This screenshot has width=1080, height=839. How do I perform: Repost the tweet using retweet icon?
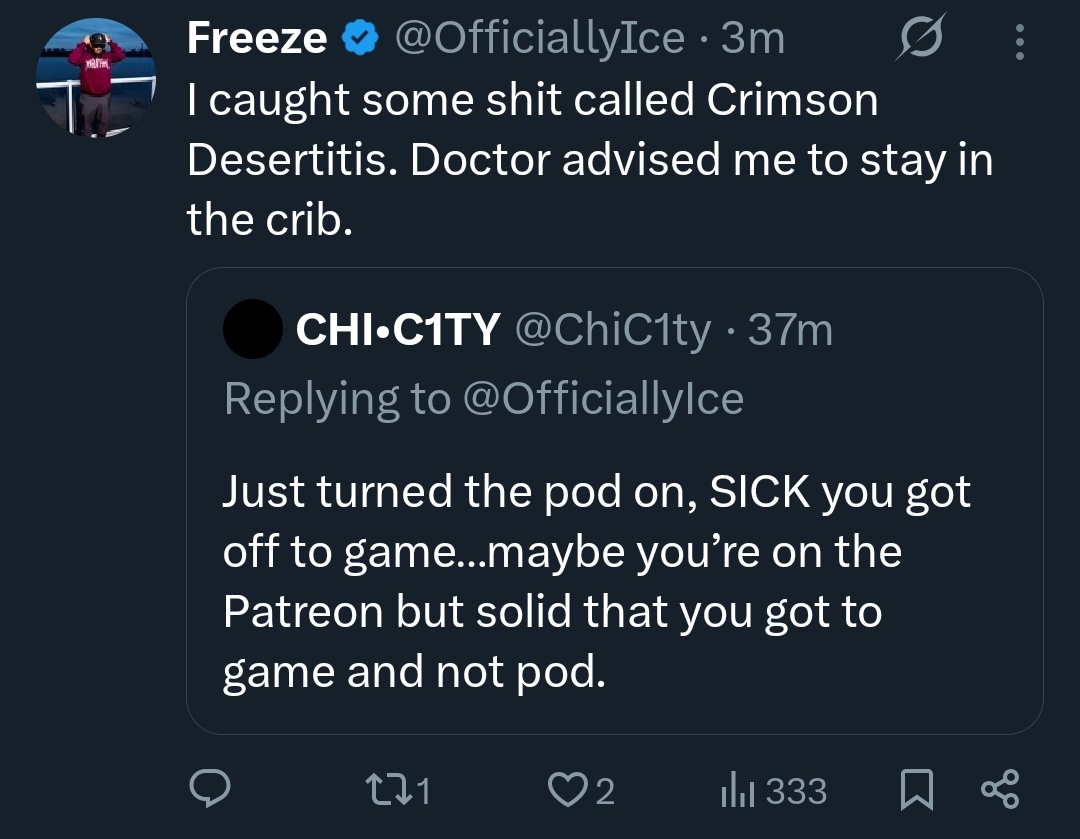click(398, 790)
